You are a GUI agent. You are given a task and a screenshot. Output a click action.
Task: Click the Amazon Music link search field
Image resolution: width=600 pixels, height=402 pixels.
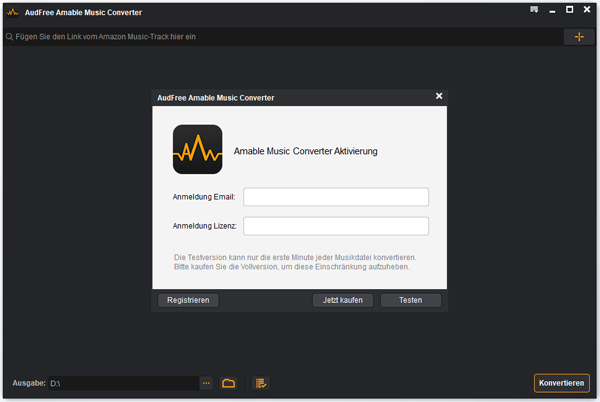283,37
